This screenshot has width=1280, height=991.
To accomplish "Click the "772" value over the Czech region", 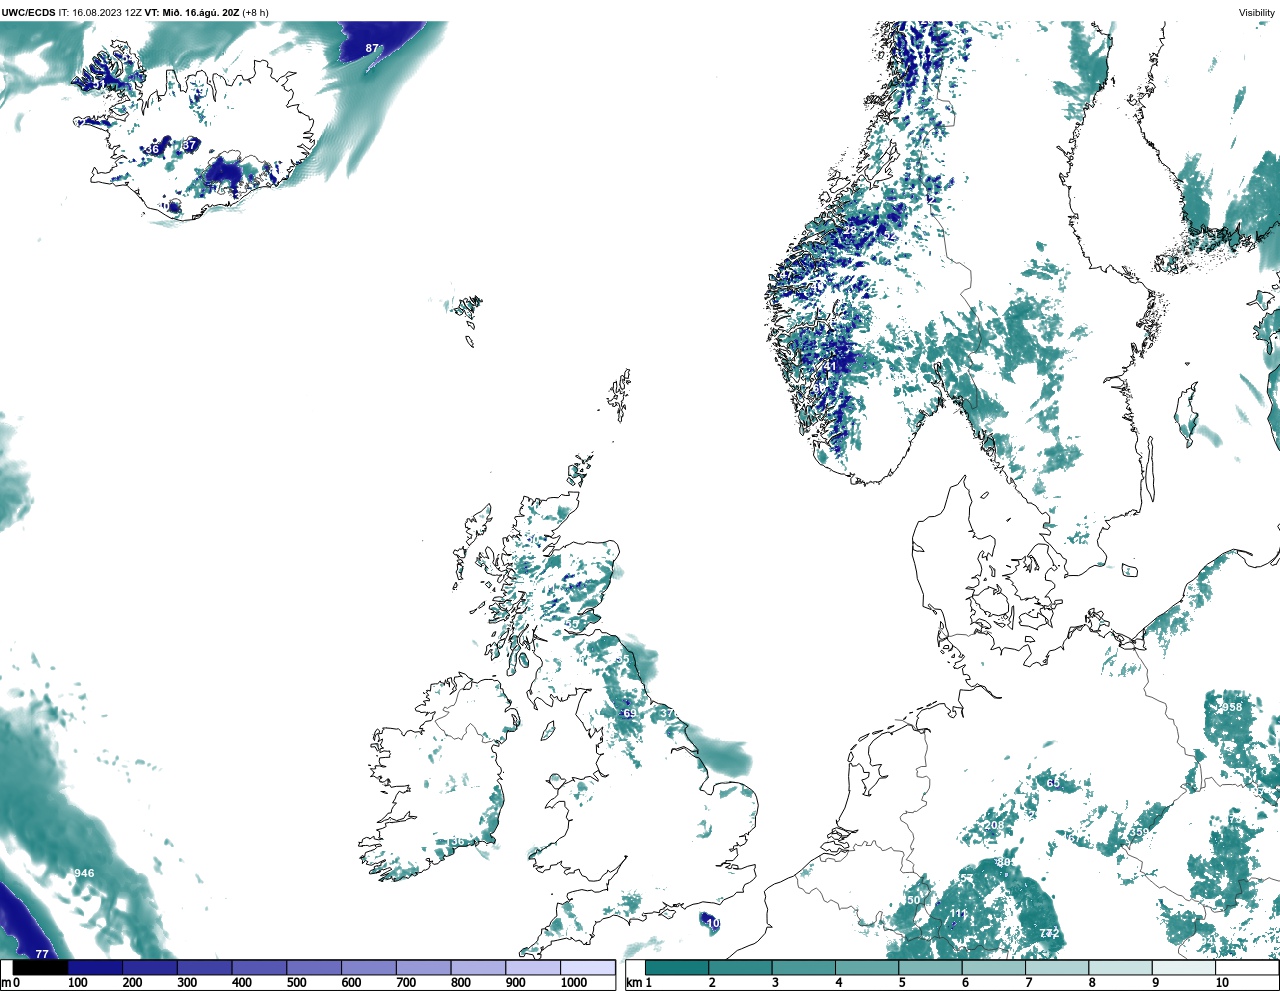I will point(1049,933).
